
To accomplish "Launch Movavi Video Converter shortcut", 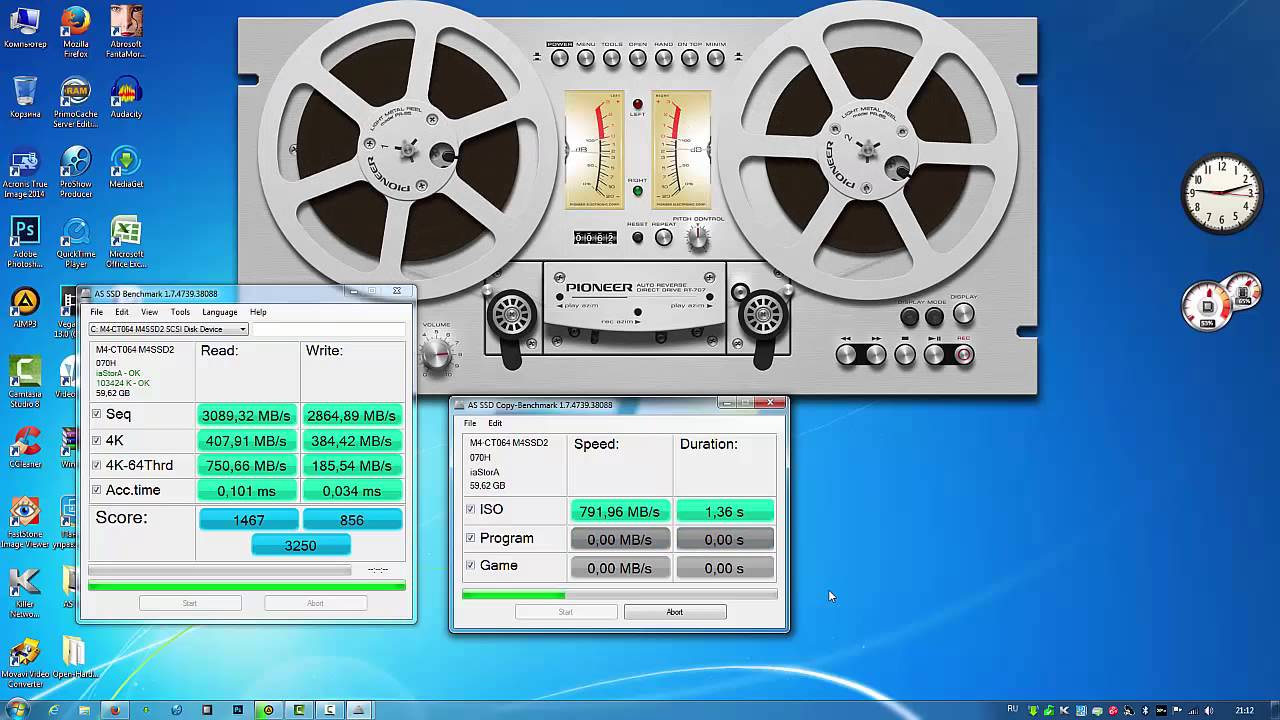I will (25, 662).
